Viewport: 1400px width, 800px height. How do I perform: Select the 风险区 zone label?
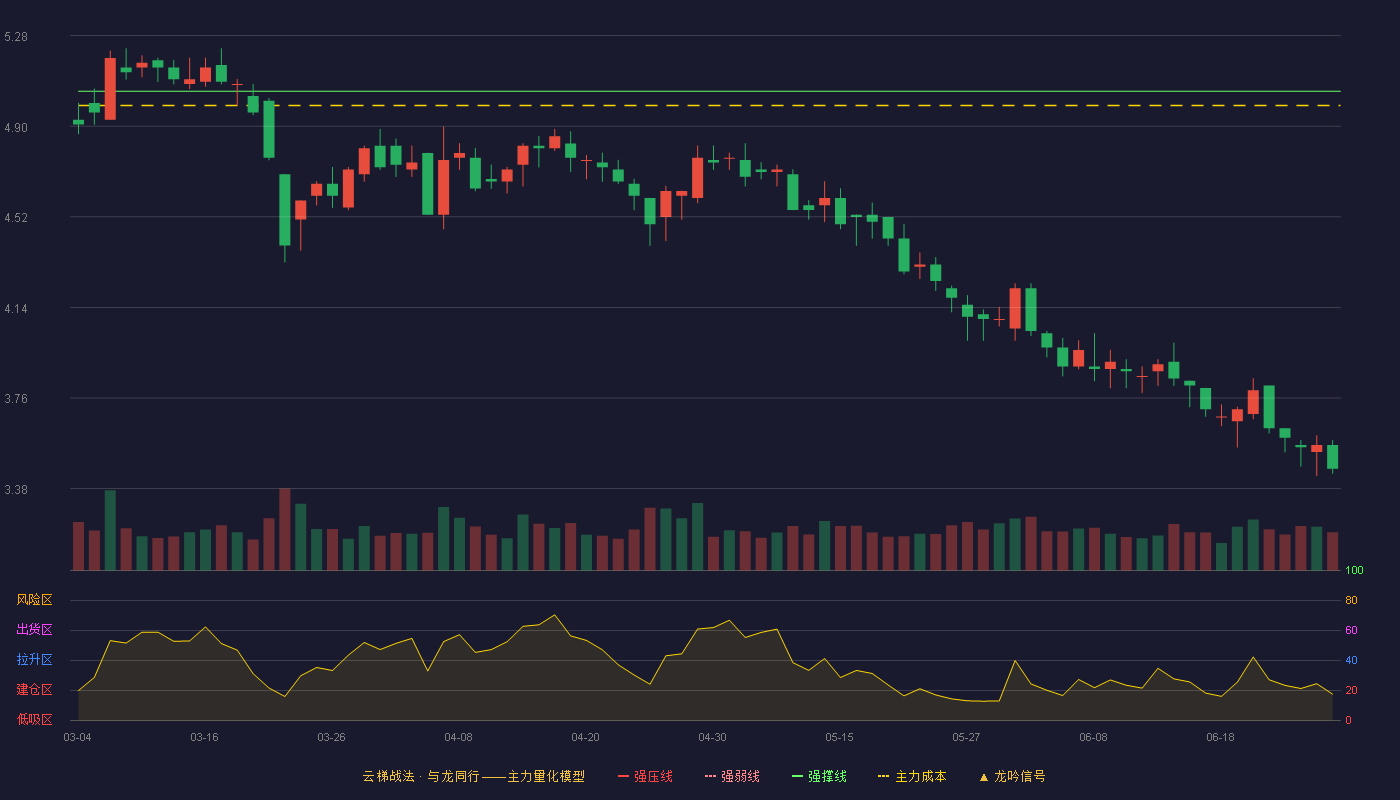tap(34, 600)
